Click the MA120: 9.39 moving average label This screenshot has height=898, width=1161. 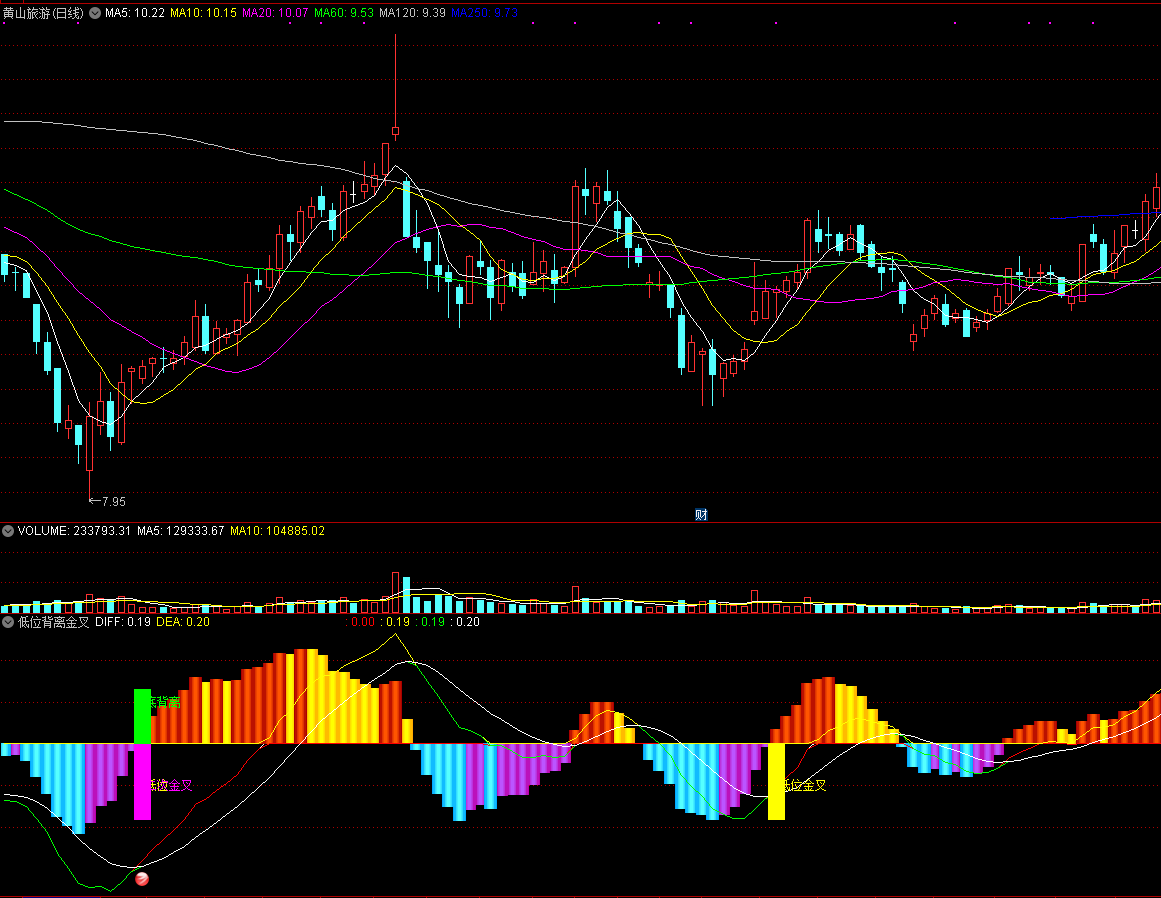412,13
